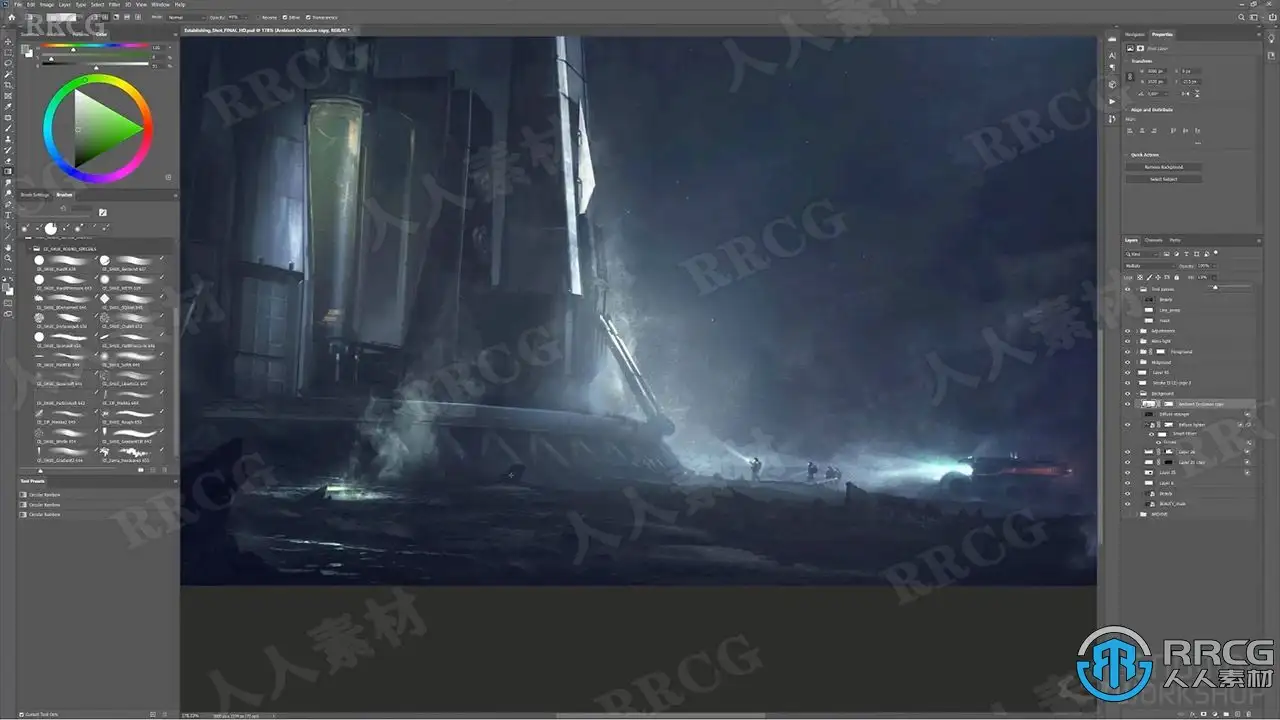Image resolution: width=1280 pixels, height=720 pixels.
Task: Click the layer Opacity input field
Action: point(1204,266)
